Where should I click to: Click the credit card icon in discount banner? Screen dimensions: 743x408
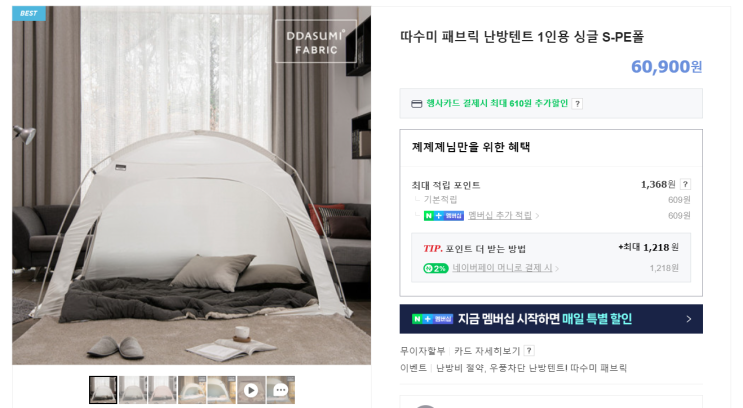(x=417, y=104)
